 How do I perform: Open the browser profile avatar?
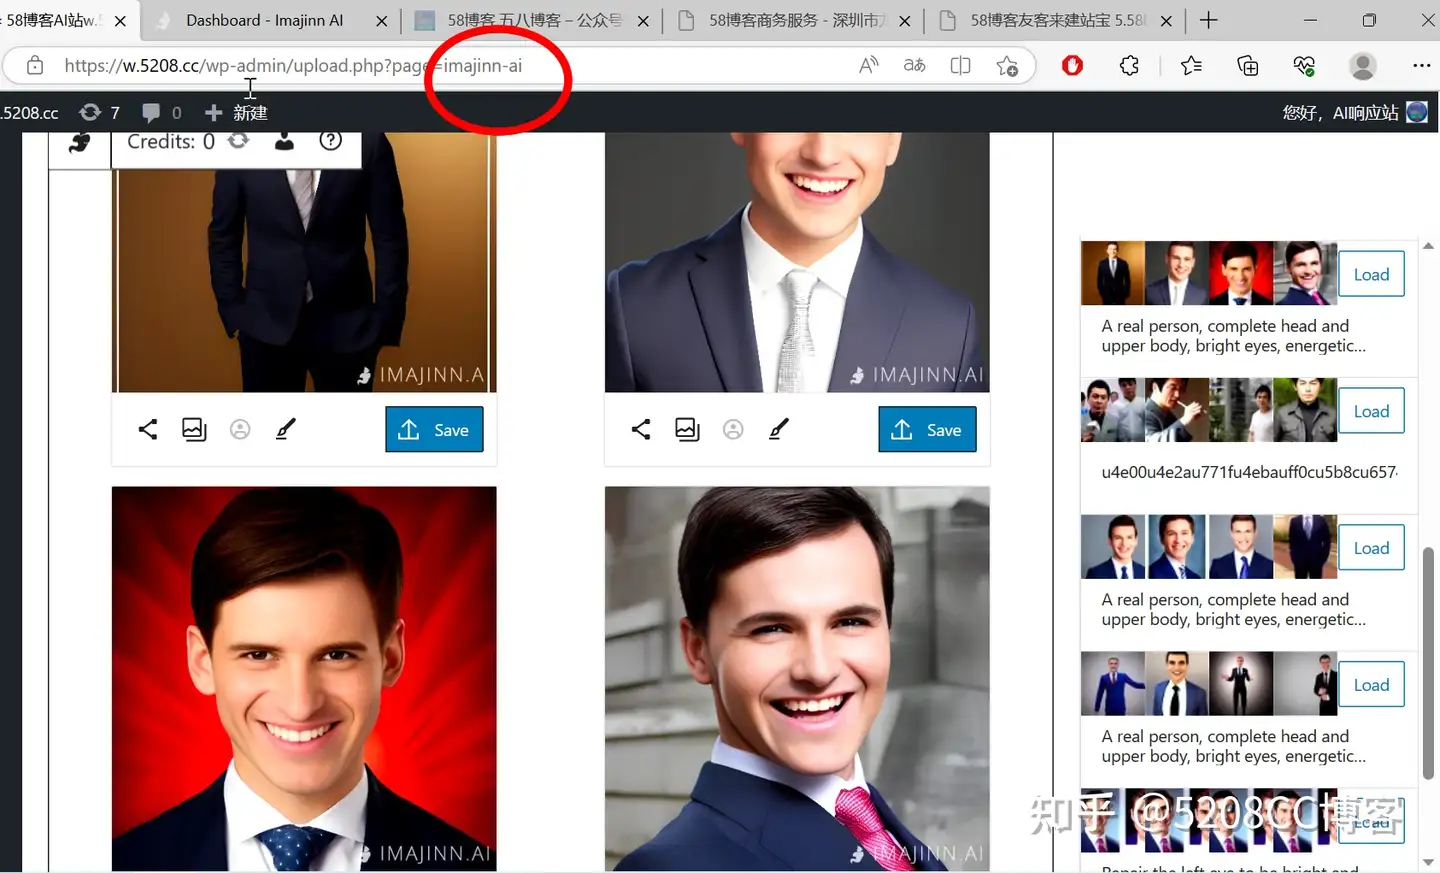click(1362, 66)
